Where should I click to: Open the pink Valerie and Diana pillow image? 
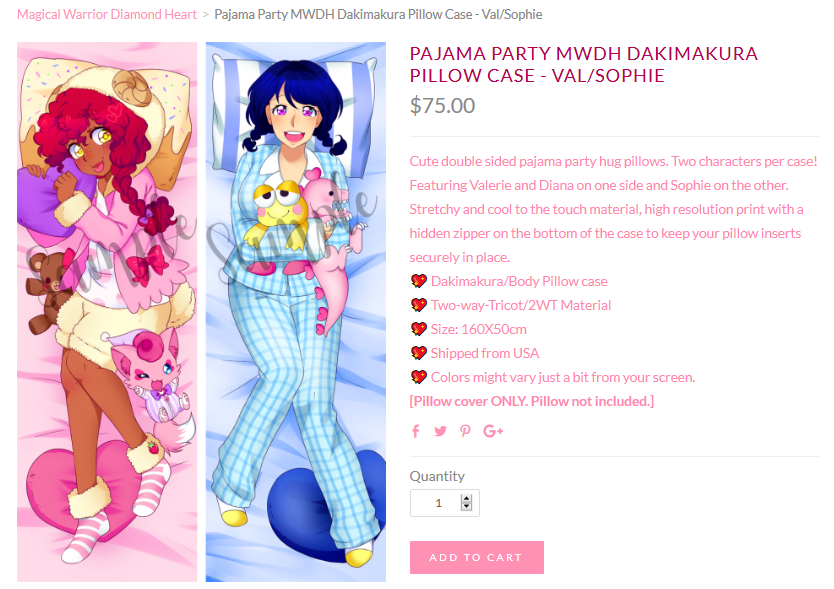click(x=107, y=312)
